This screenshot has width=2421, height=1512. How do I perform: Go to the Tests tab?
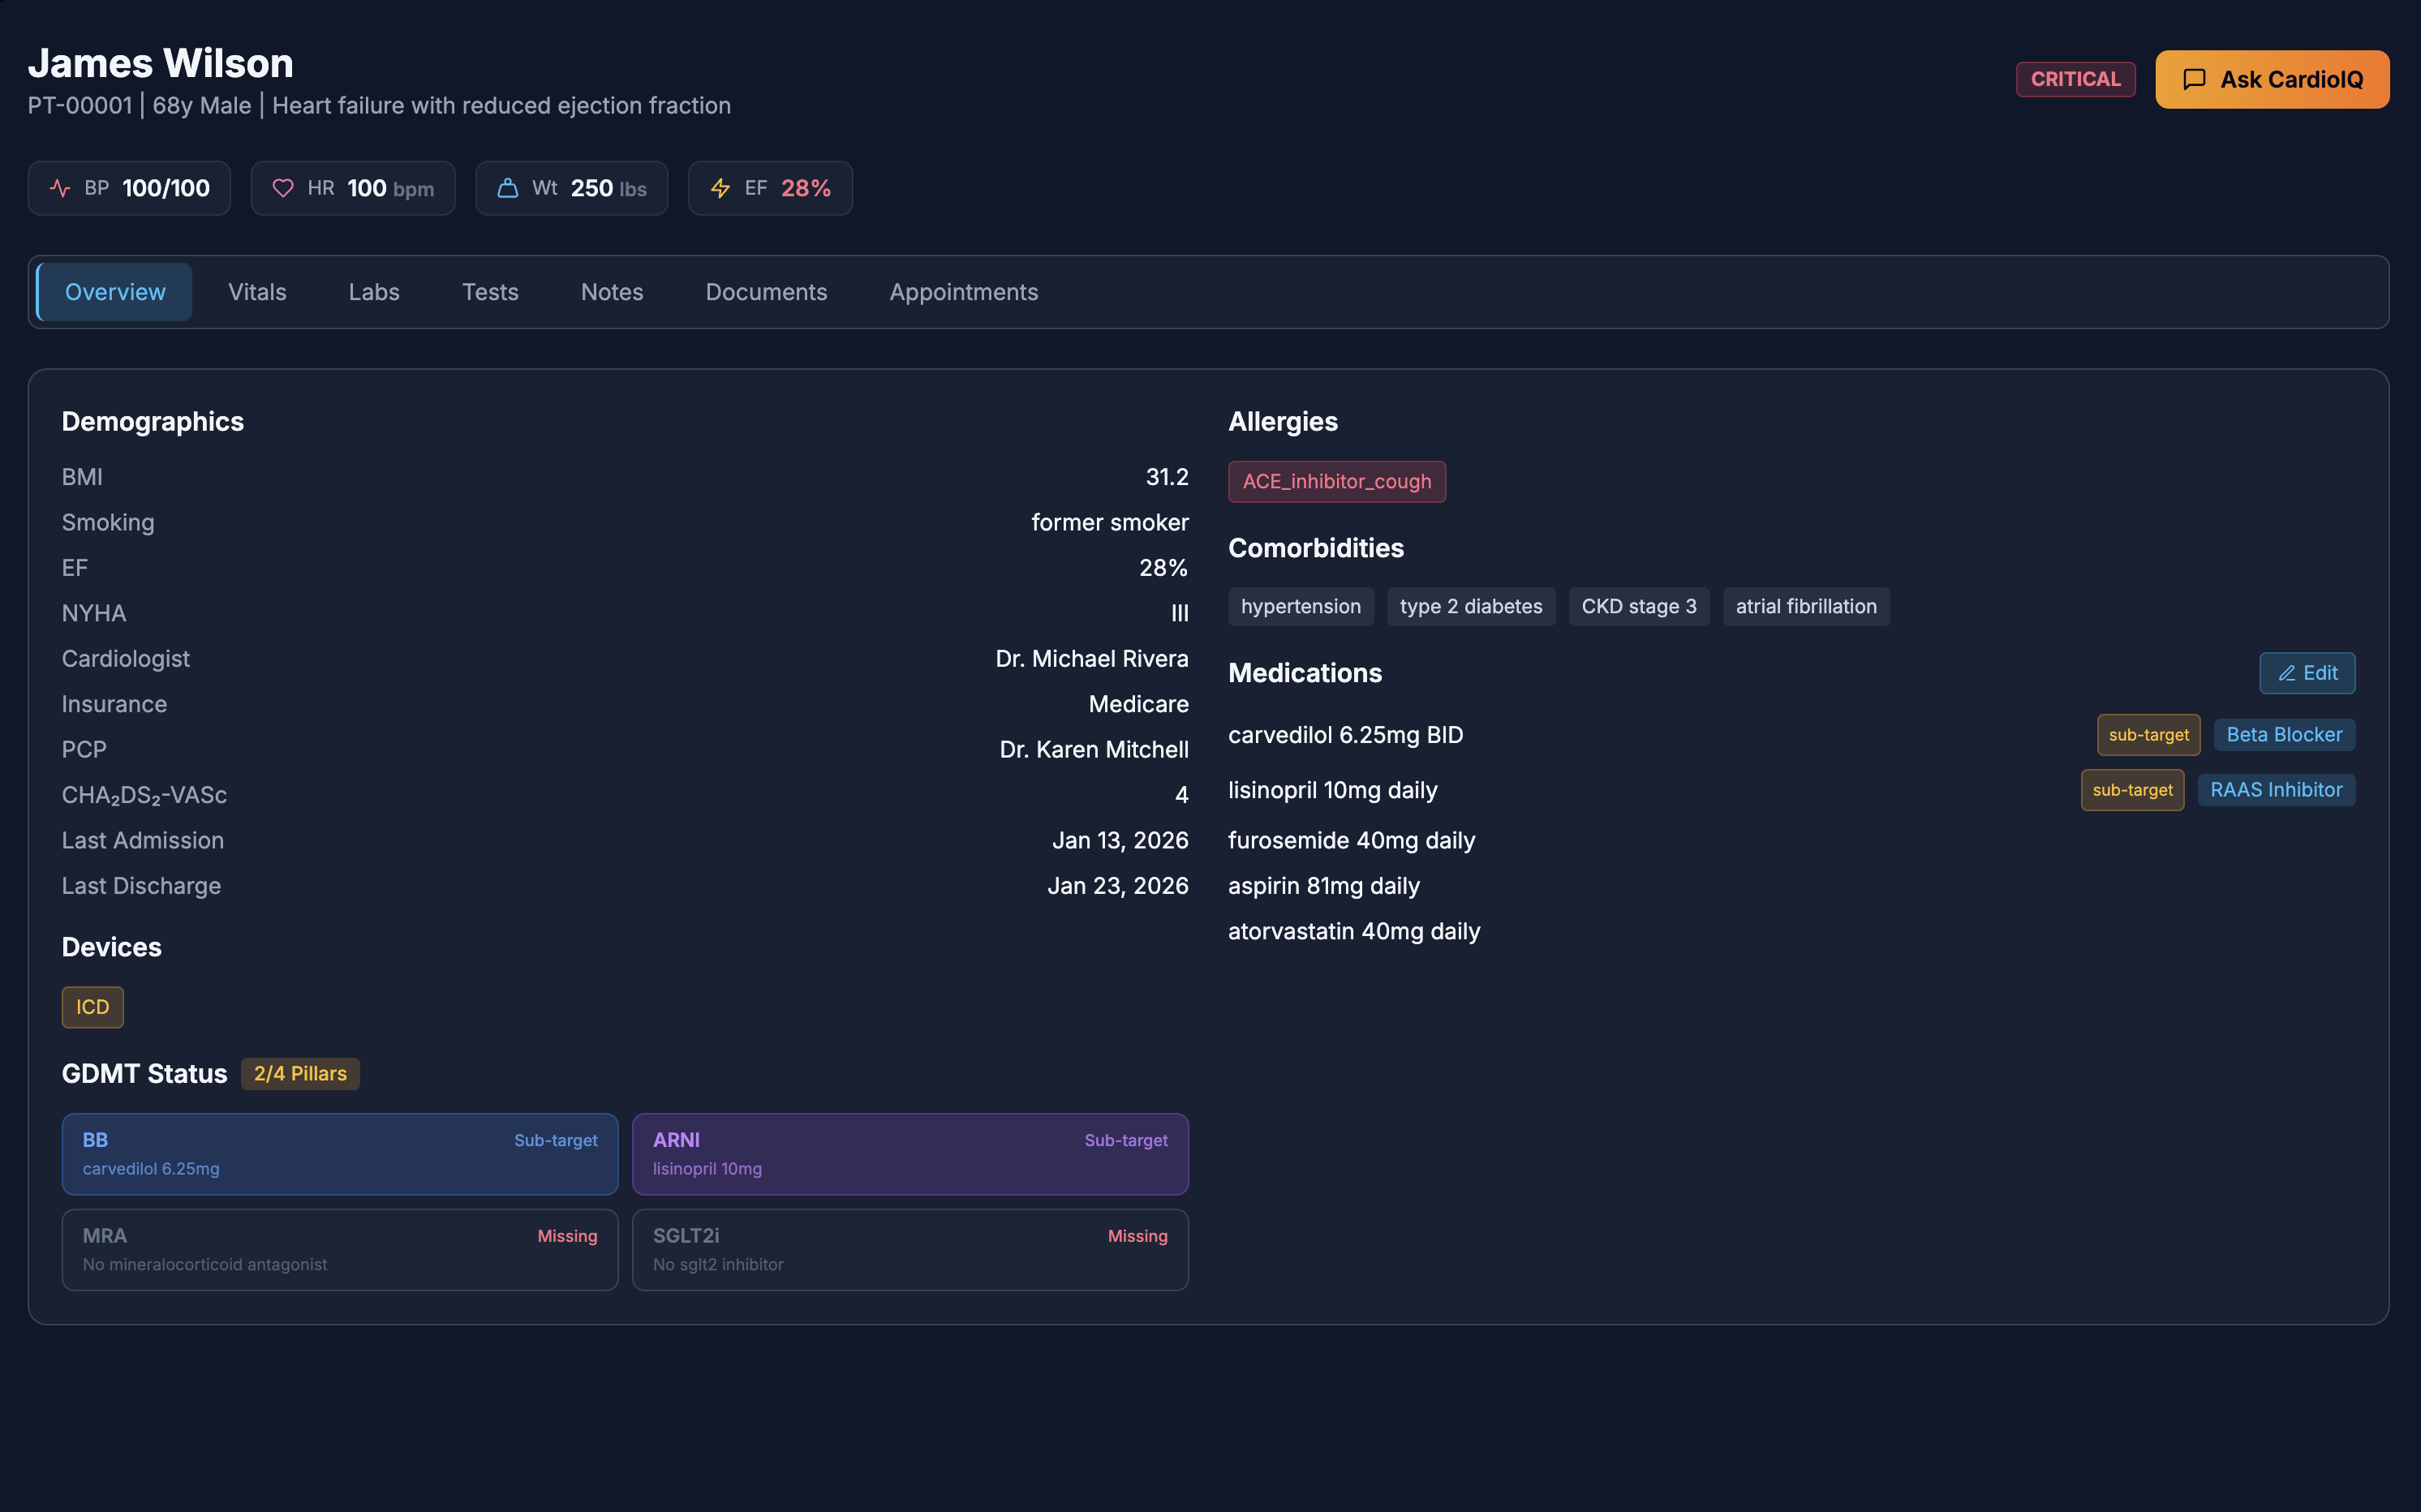(x=490, y=292)
